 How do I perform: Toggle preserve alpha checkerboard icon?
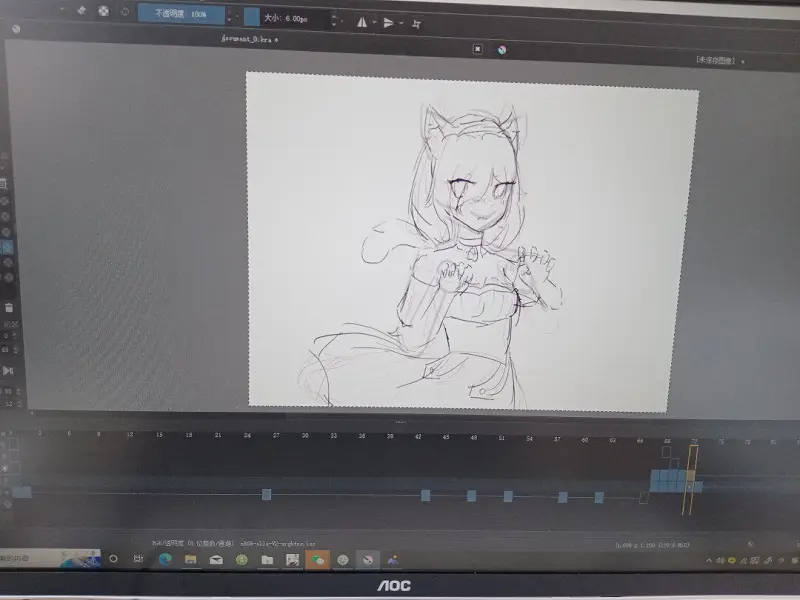[104, 11]
